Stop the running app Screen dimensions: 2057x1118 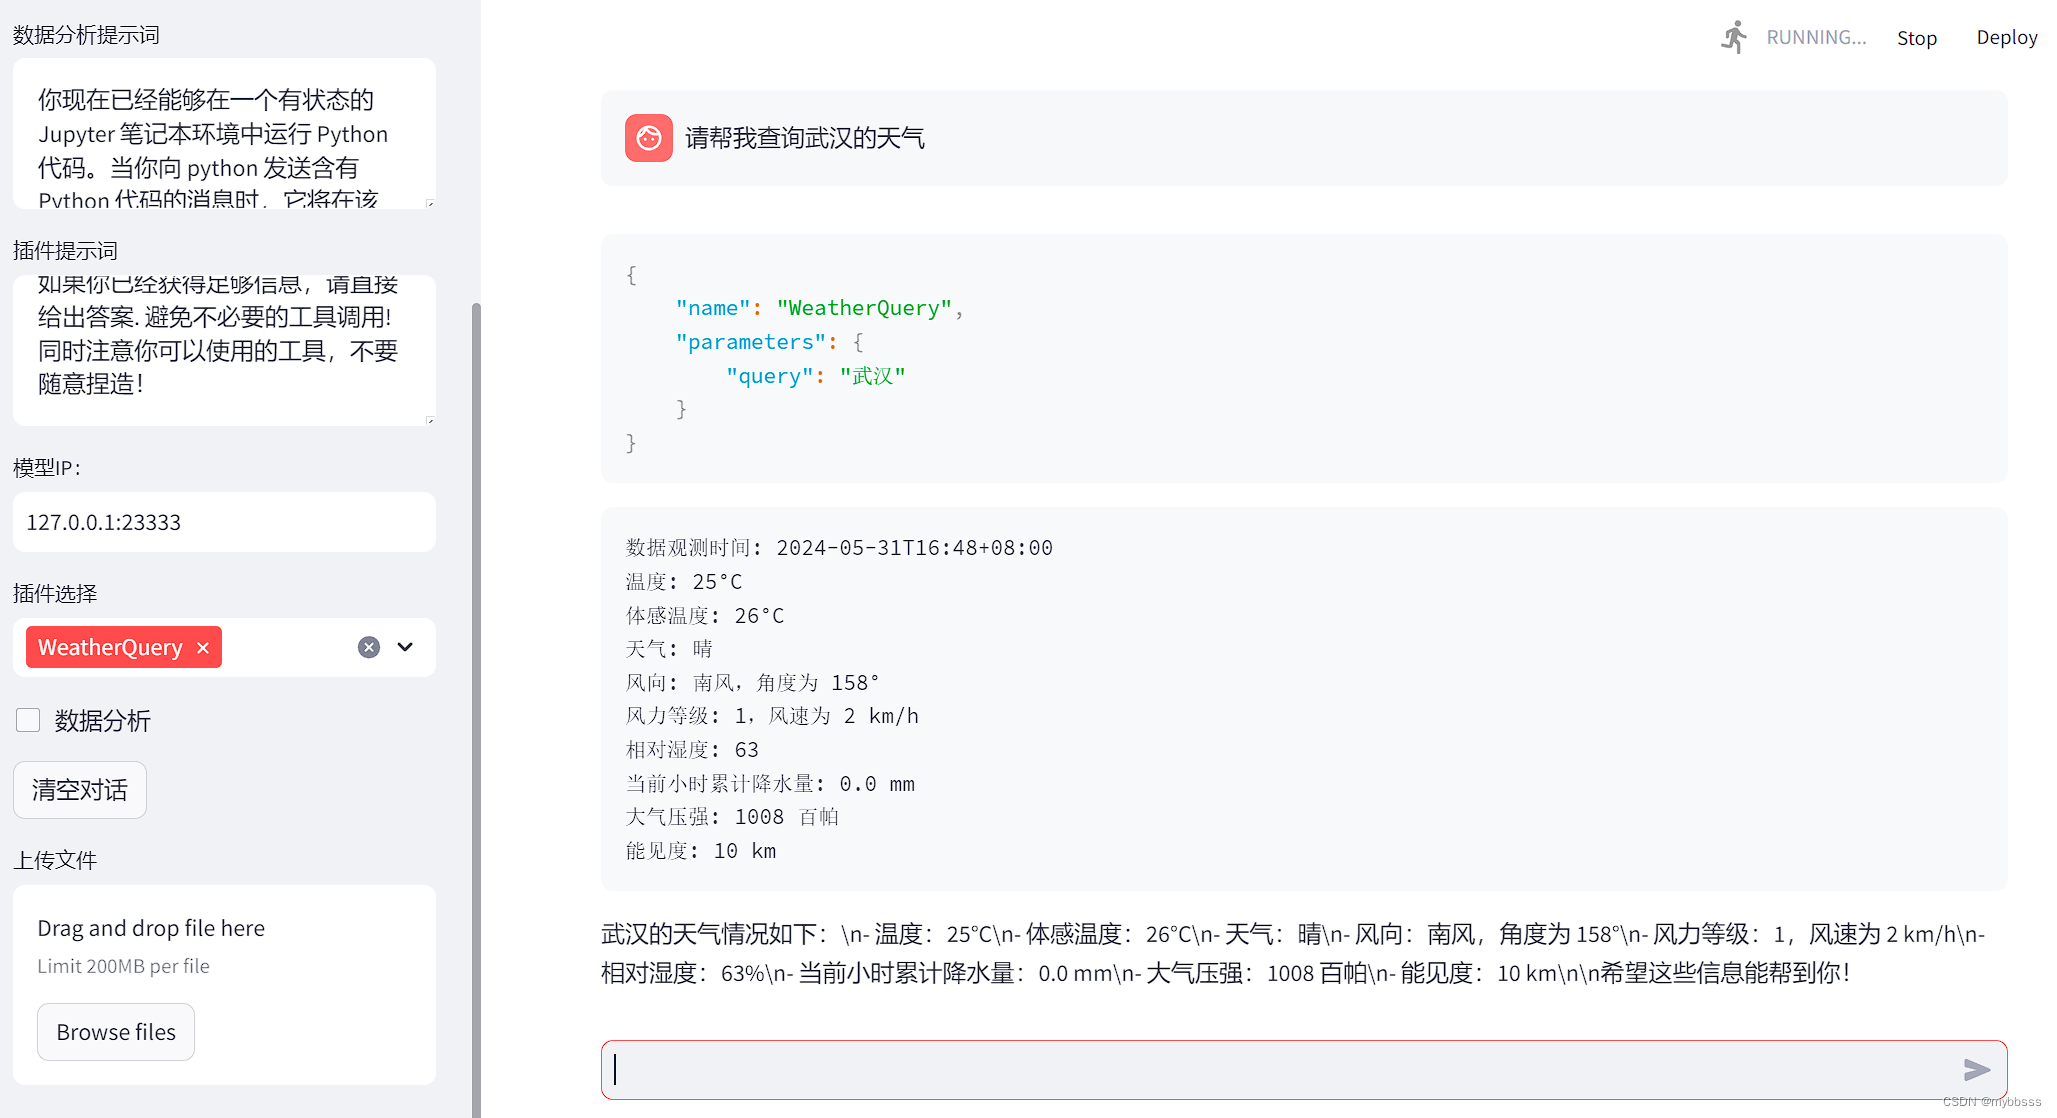pos(1916,37)
